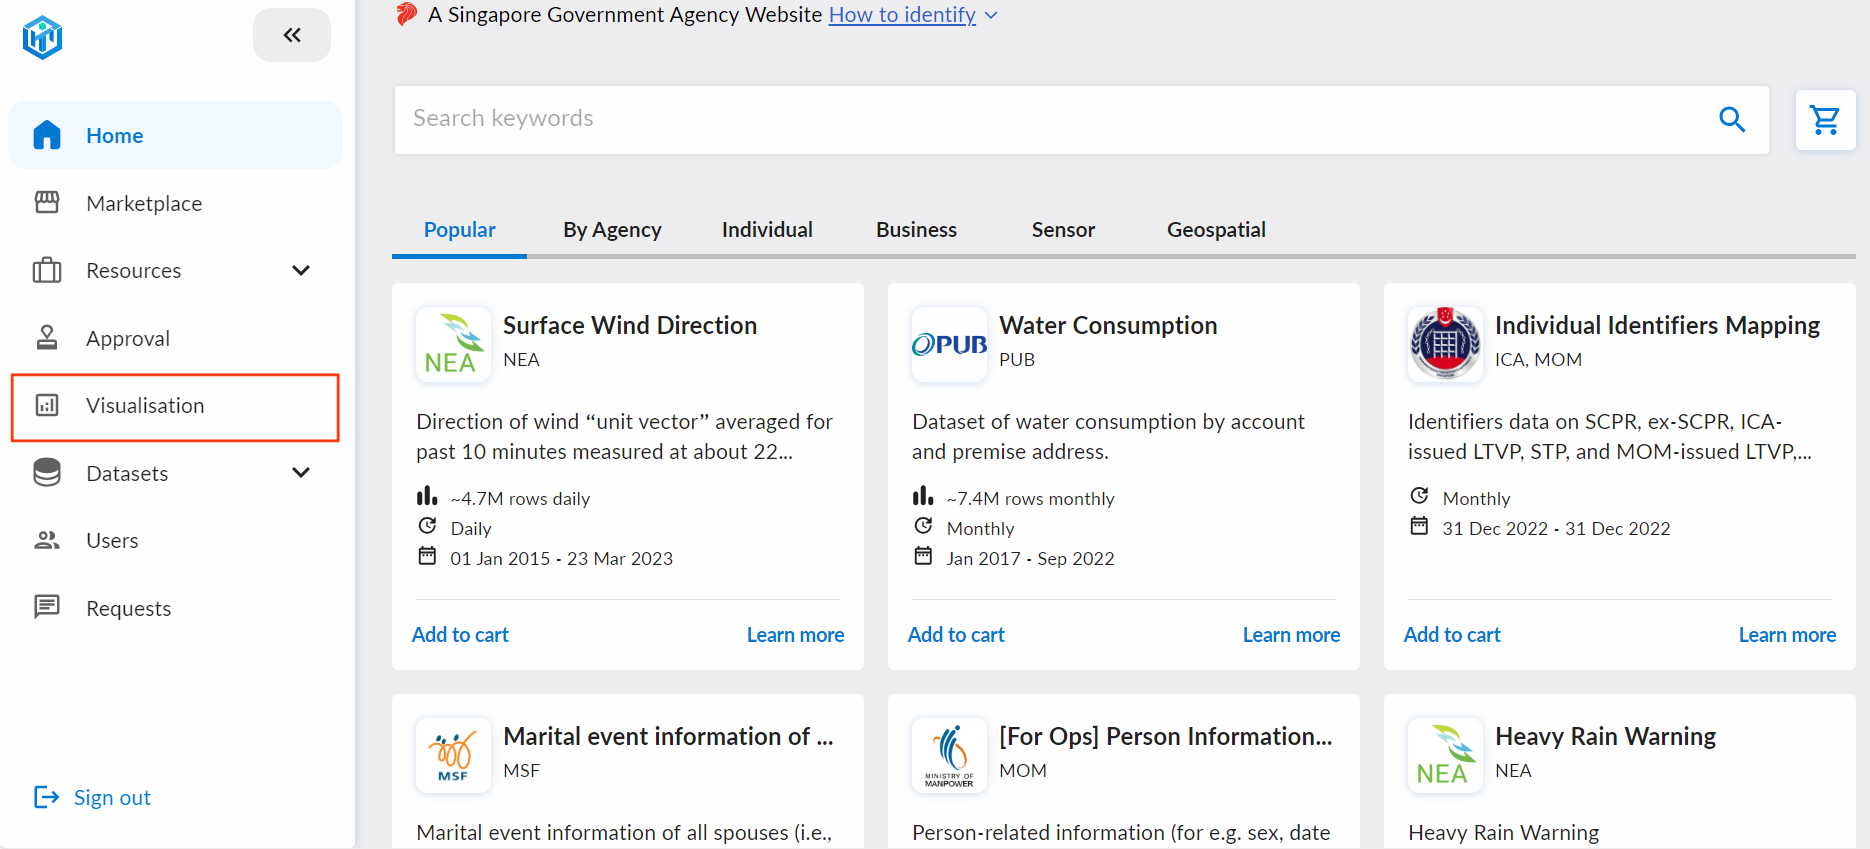Open the Visualisation chart icon
The height and width of the screenshot is (849, 1870).
point(47,405)
